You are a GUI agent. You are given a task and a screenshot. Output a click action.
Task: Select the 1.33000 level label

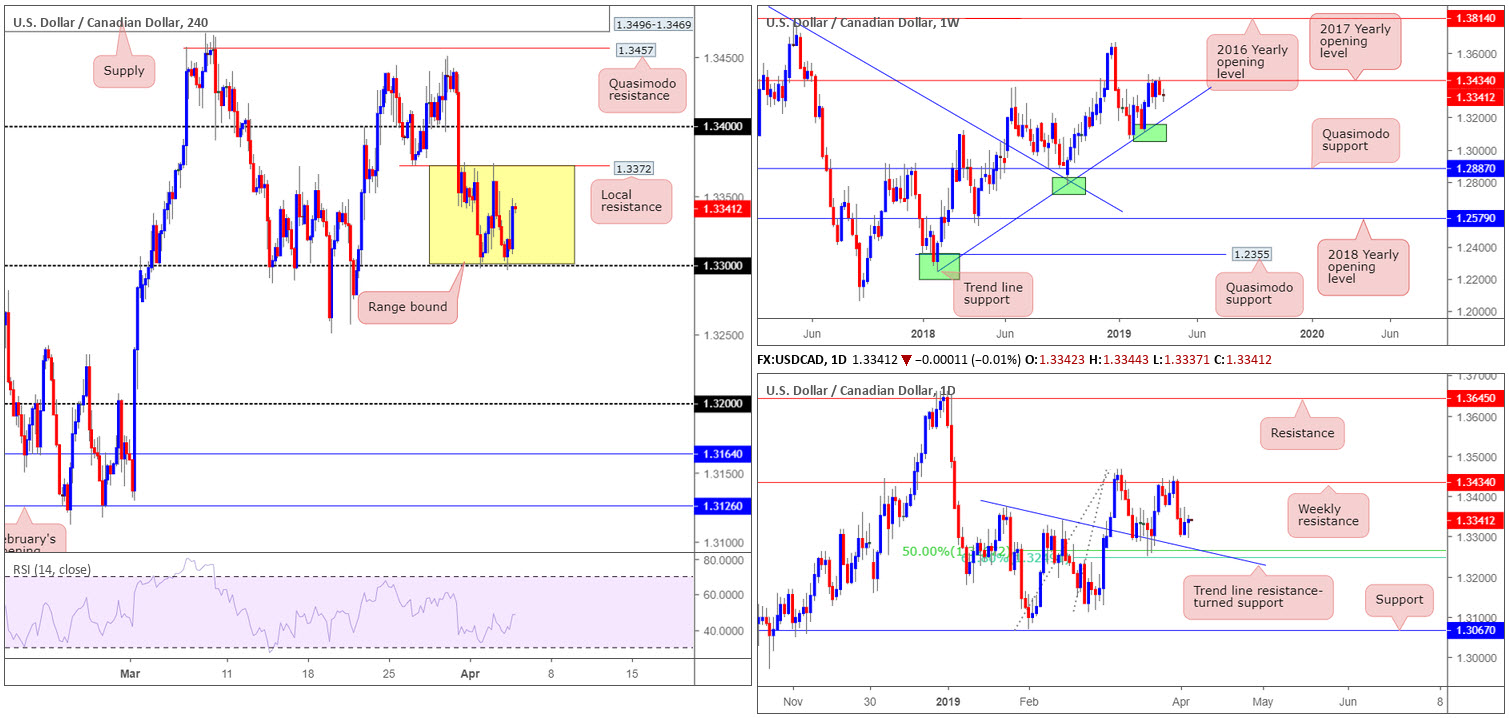(x=720, y=266)
